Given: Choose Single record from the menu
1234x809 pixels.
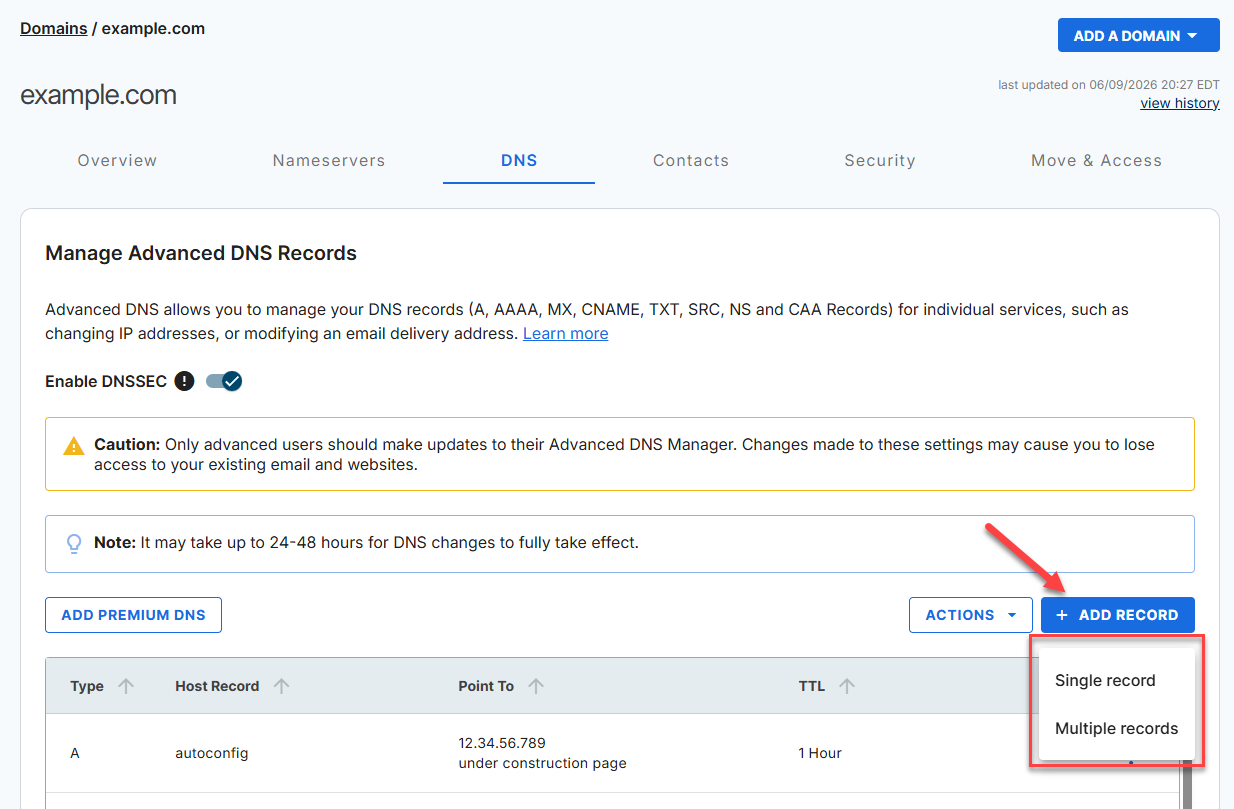Looking at the screenshot, I should click(1117, 680).
